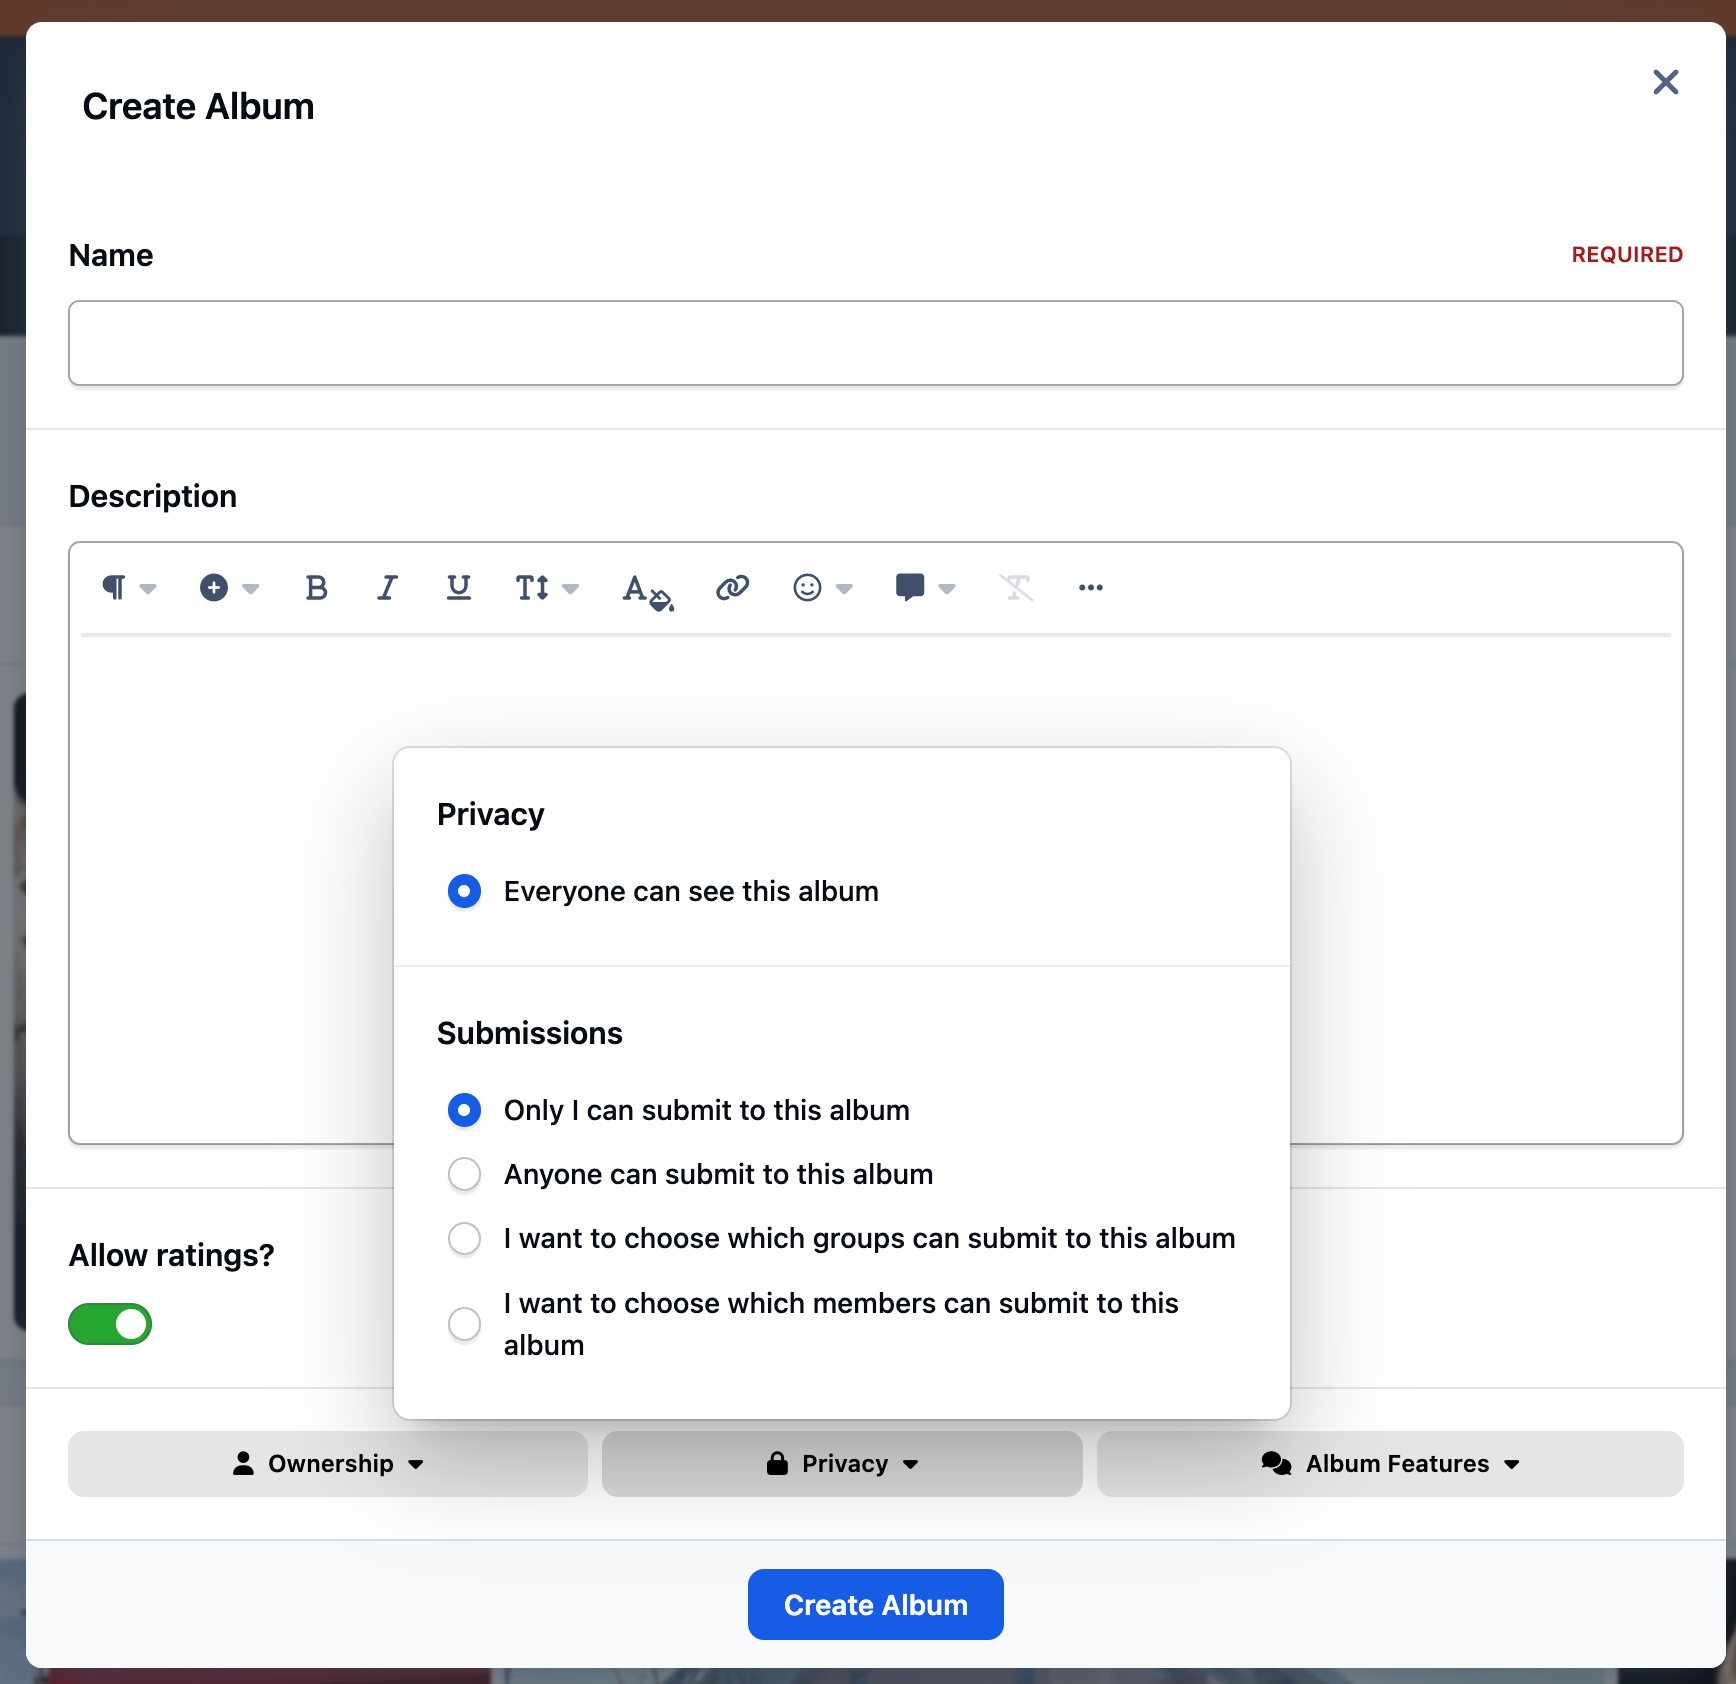Choose which groups can submit option
Viewport: 1736px width, 1684px height.
(x=464, y=1238)
